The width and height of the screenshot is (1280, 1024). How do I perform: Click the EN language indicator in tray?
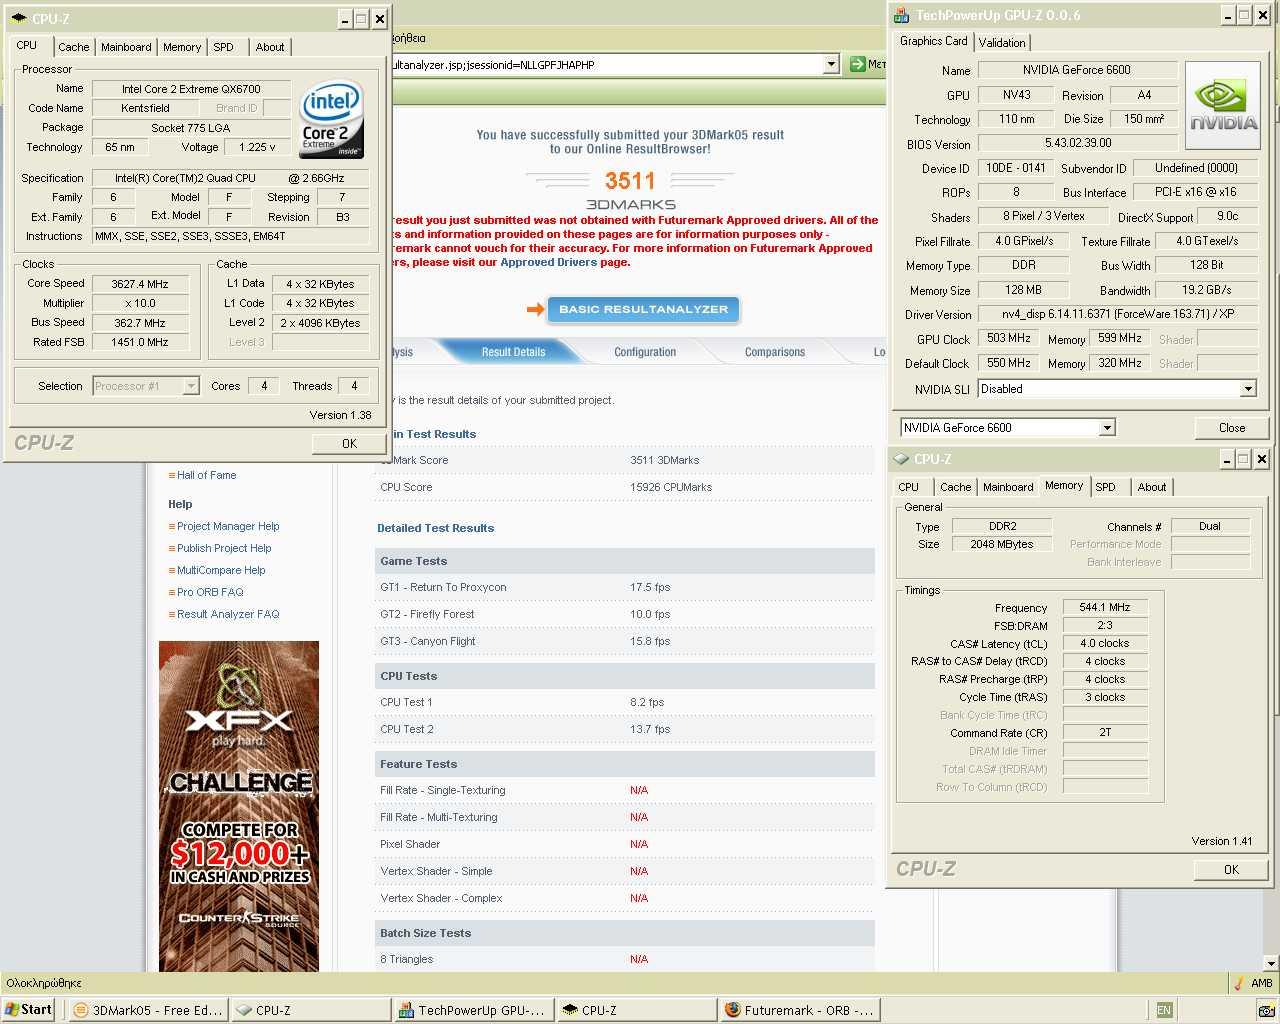1164,1010
